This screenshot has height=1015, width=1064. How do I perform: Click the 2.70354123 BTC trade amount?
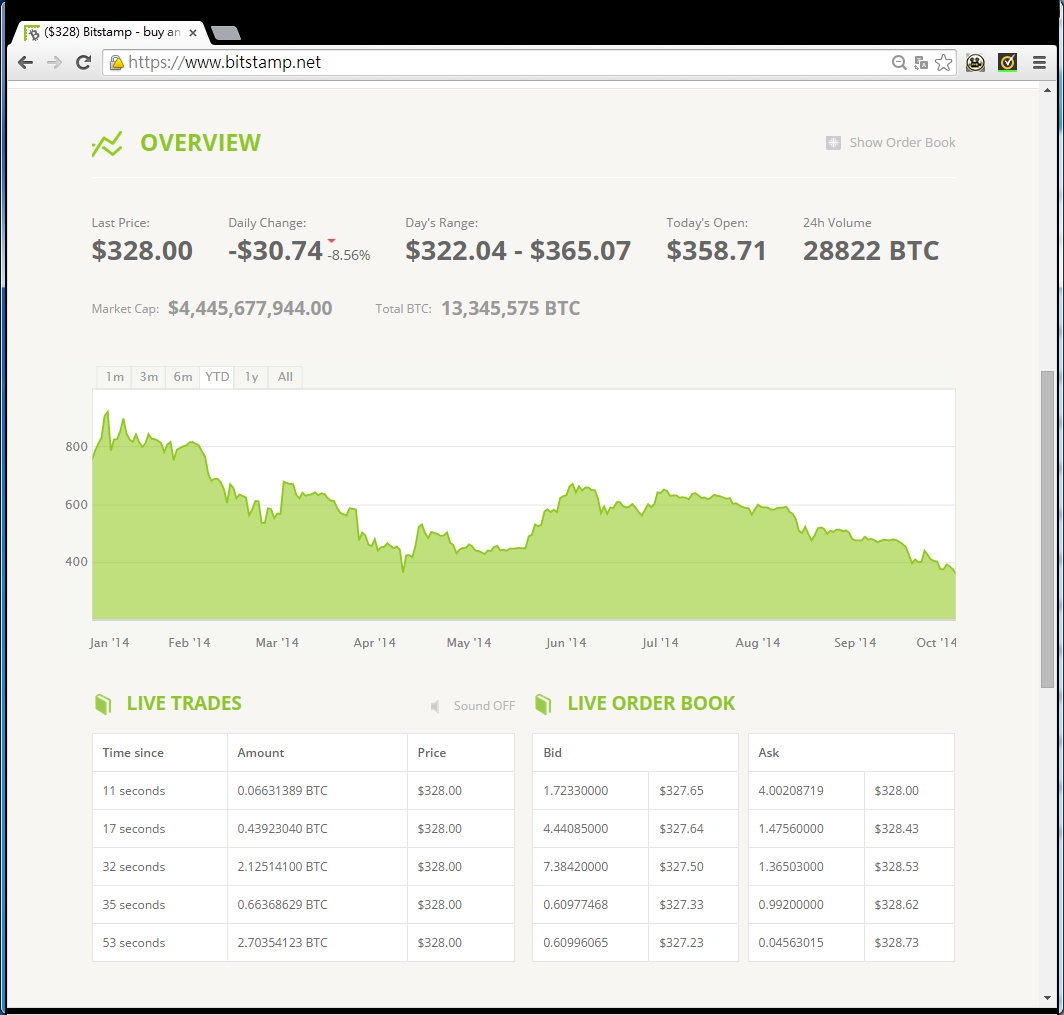pos(282,942)
